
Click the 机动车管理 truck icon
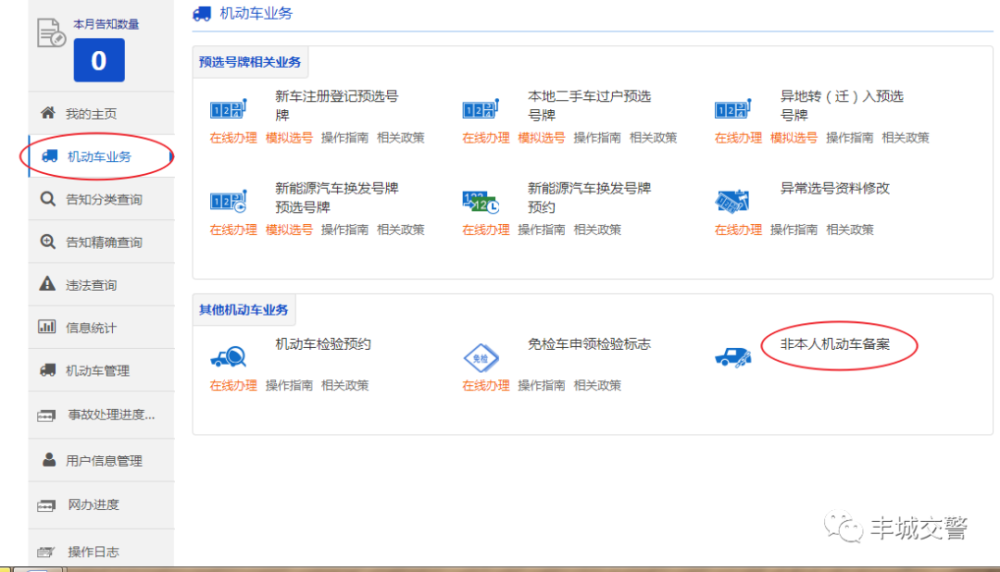point(48,370)
